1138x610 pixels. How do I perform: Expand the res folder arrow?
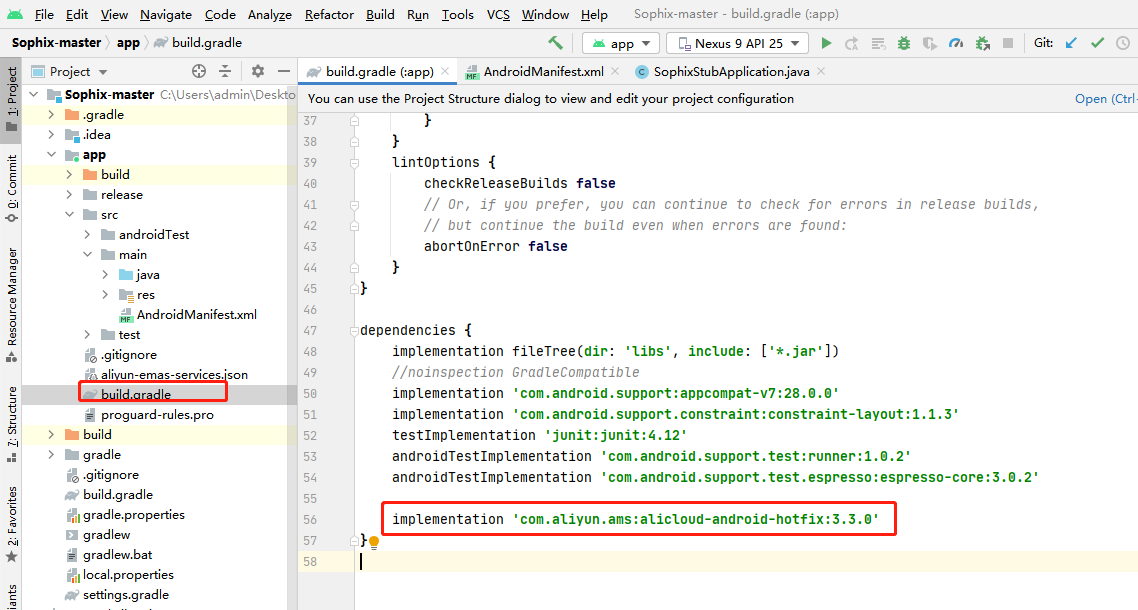point(105,294)
